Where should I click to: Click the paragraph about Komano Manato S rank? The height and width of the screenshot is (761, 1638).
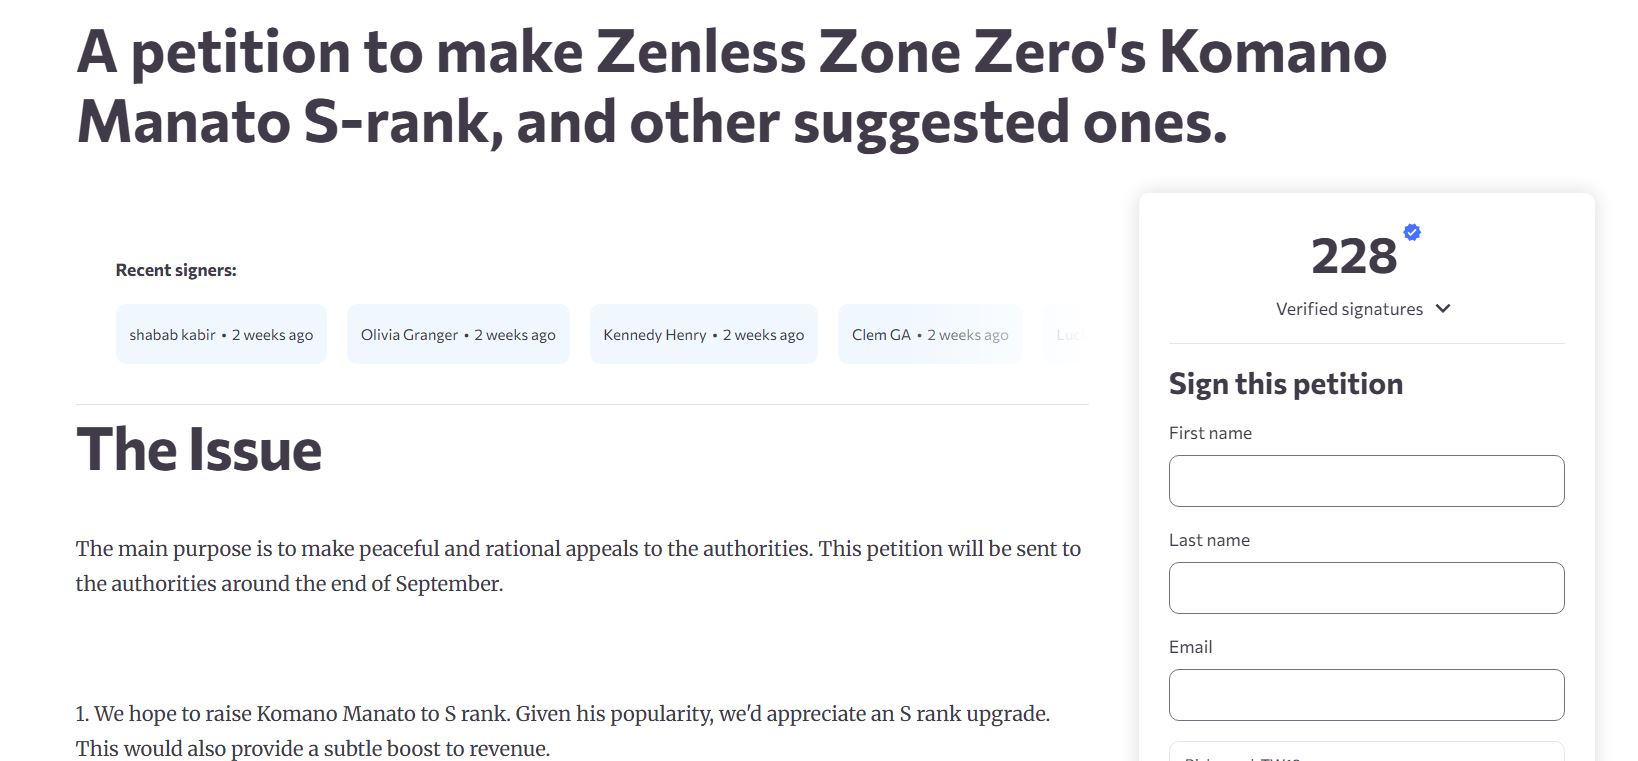(x=563, y=731)
